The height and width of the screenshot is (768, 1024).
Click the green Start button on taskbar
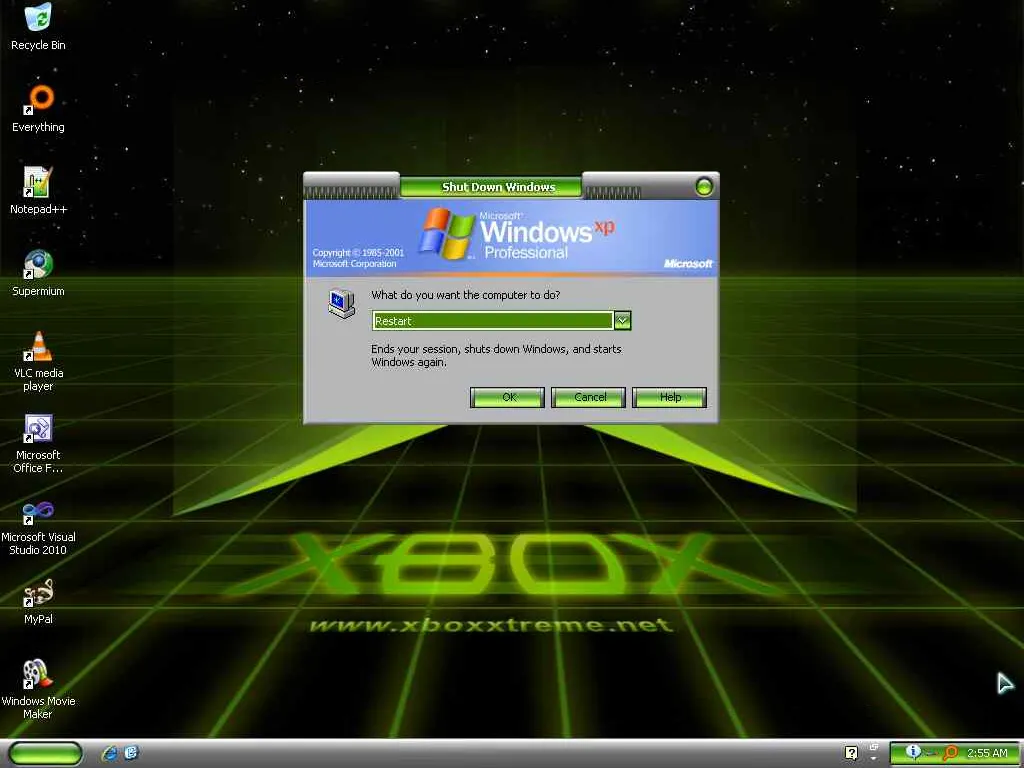click(x=45, y=753)
